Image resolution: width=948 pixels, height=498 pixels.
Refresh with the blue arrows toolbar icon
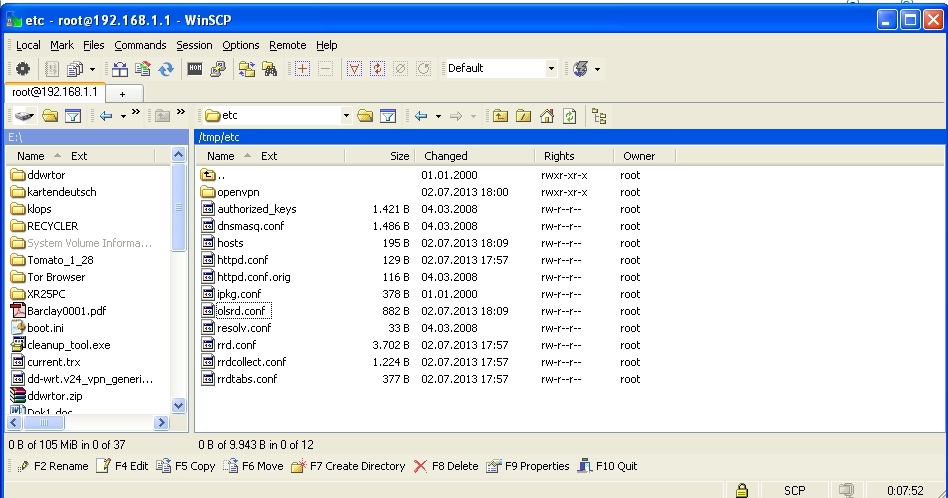(x=166, y=69)
